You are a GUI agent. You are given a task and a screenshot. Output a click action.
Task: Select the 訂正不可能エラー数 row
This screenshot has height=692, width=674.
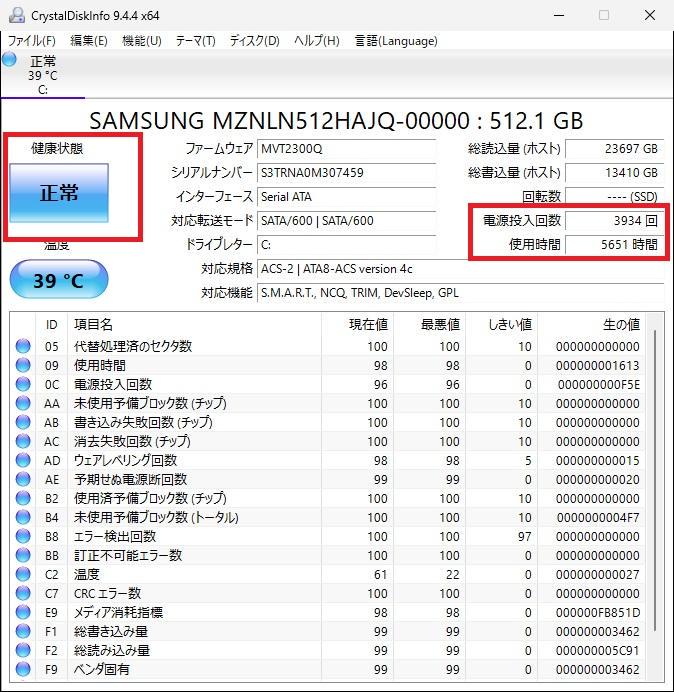pyautogui.click(x=327, y=555)
